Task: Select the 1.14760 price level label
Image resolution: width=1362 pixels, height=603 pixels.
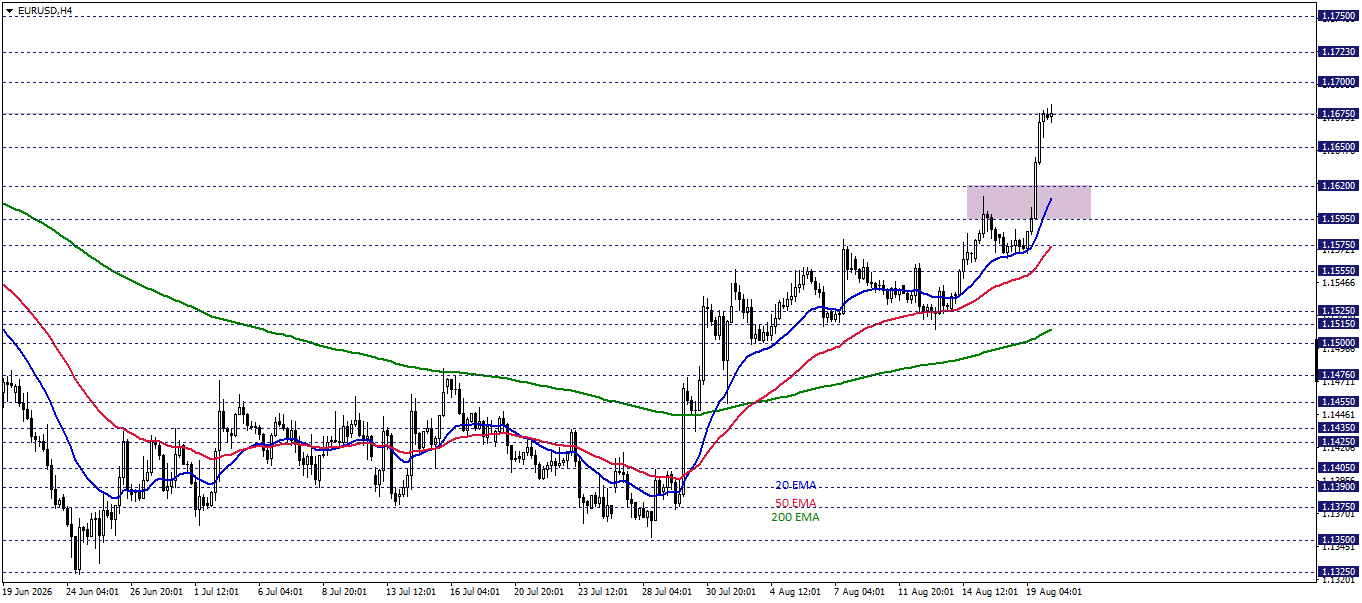Action: point(1338,374)
